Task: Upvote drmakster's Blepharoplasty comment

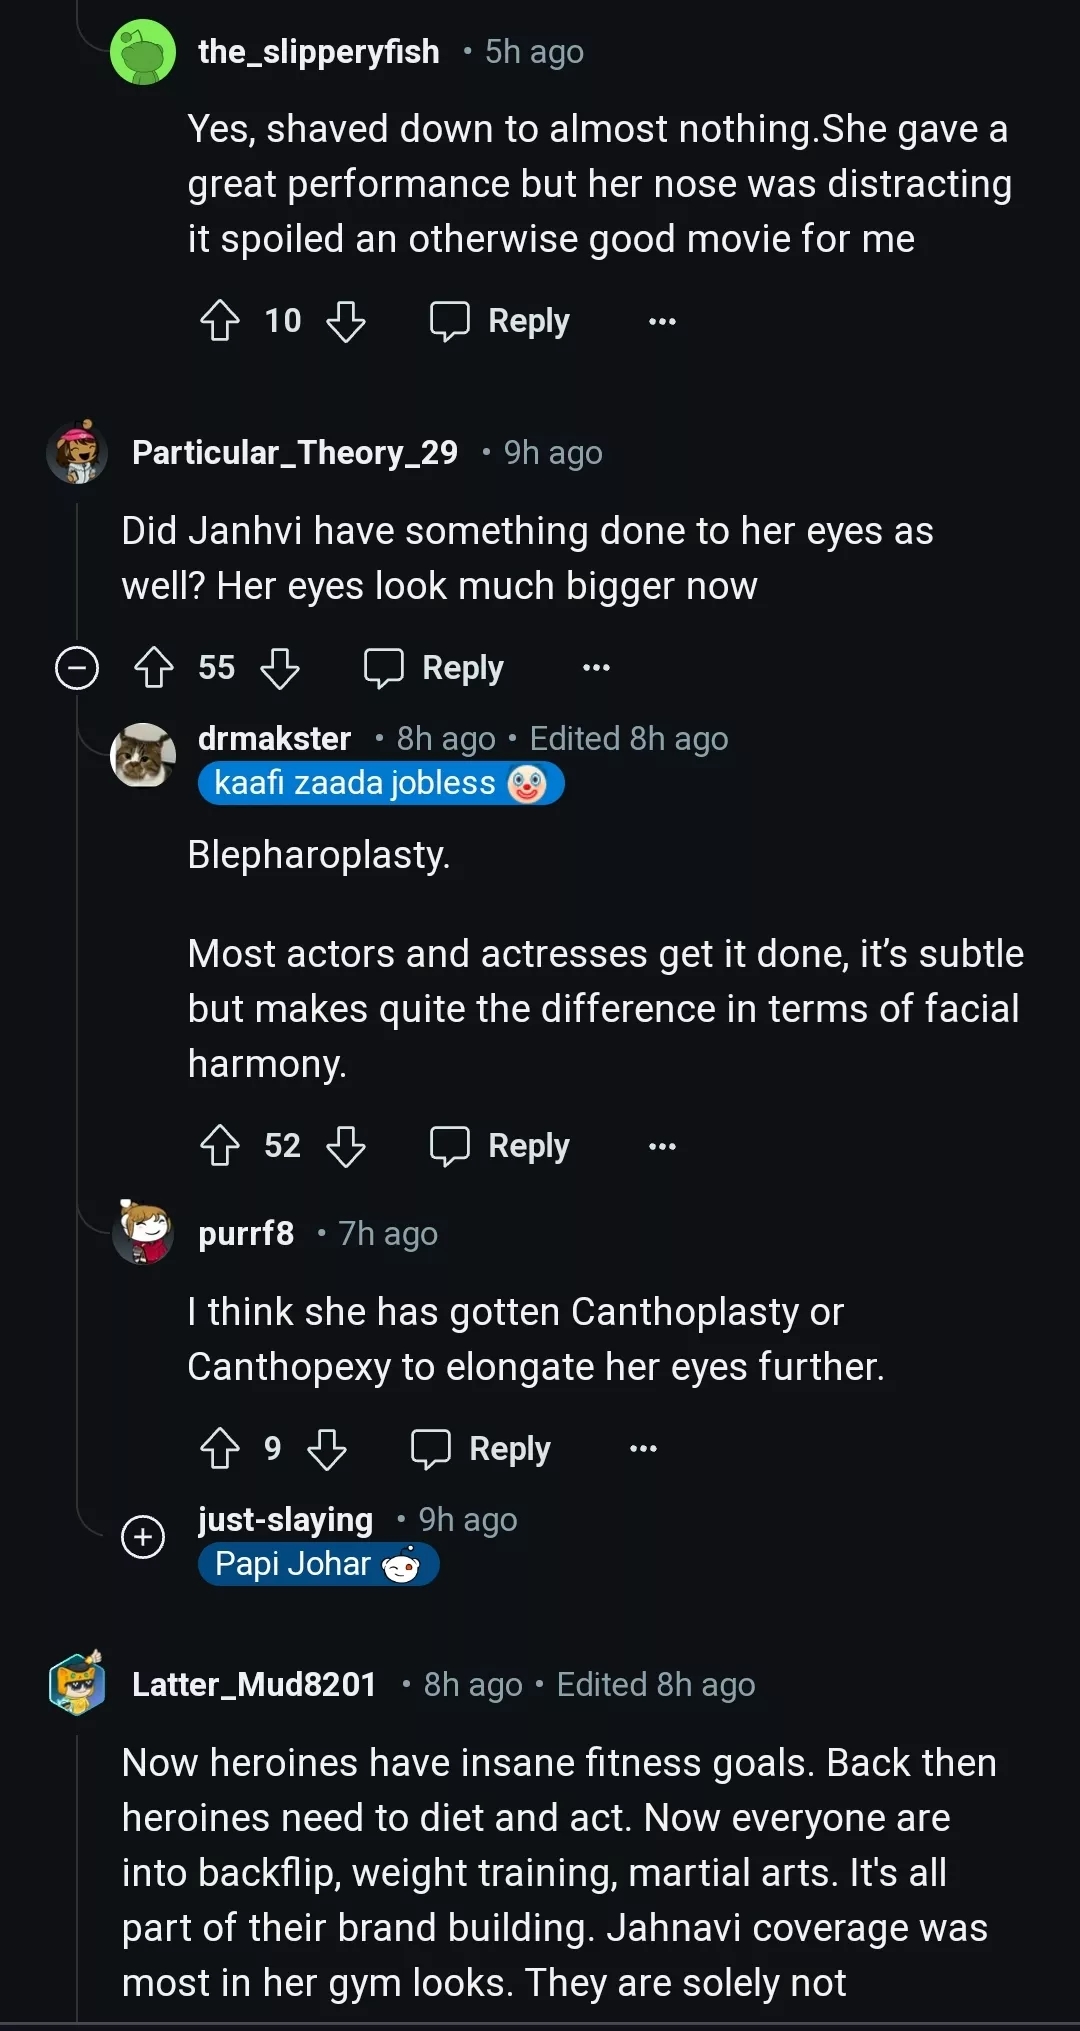Action: tap(220, 1146)
